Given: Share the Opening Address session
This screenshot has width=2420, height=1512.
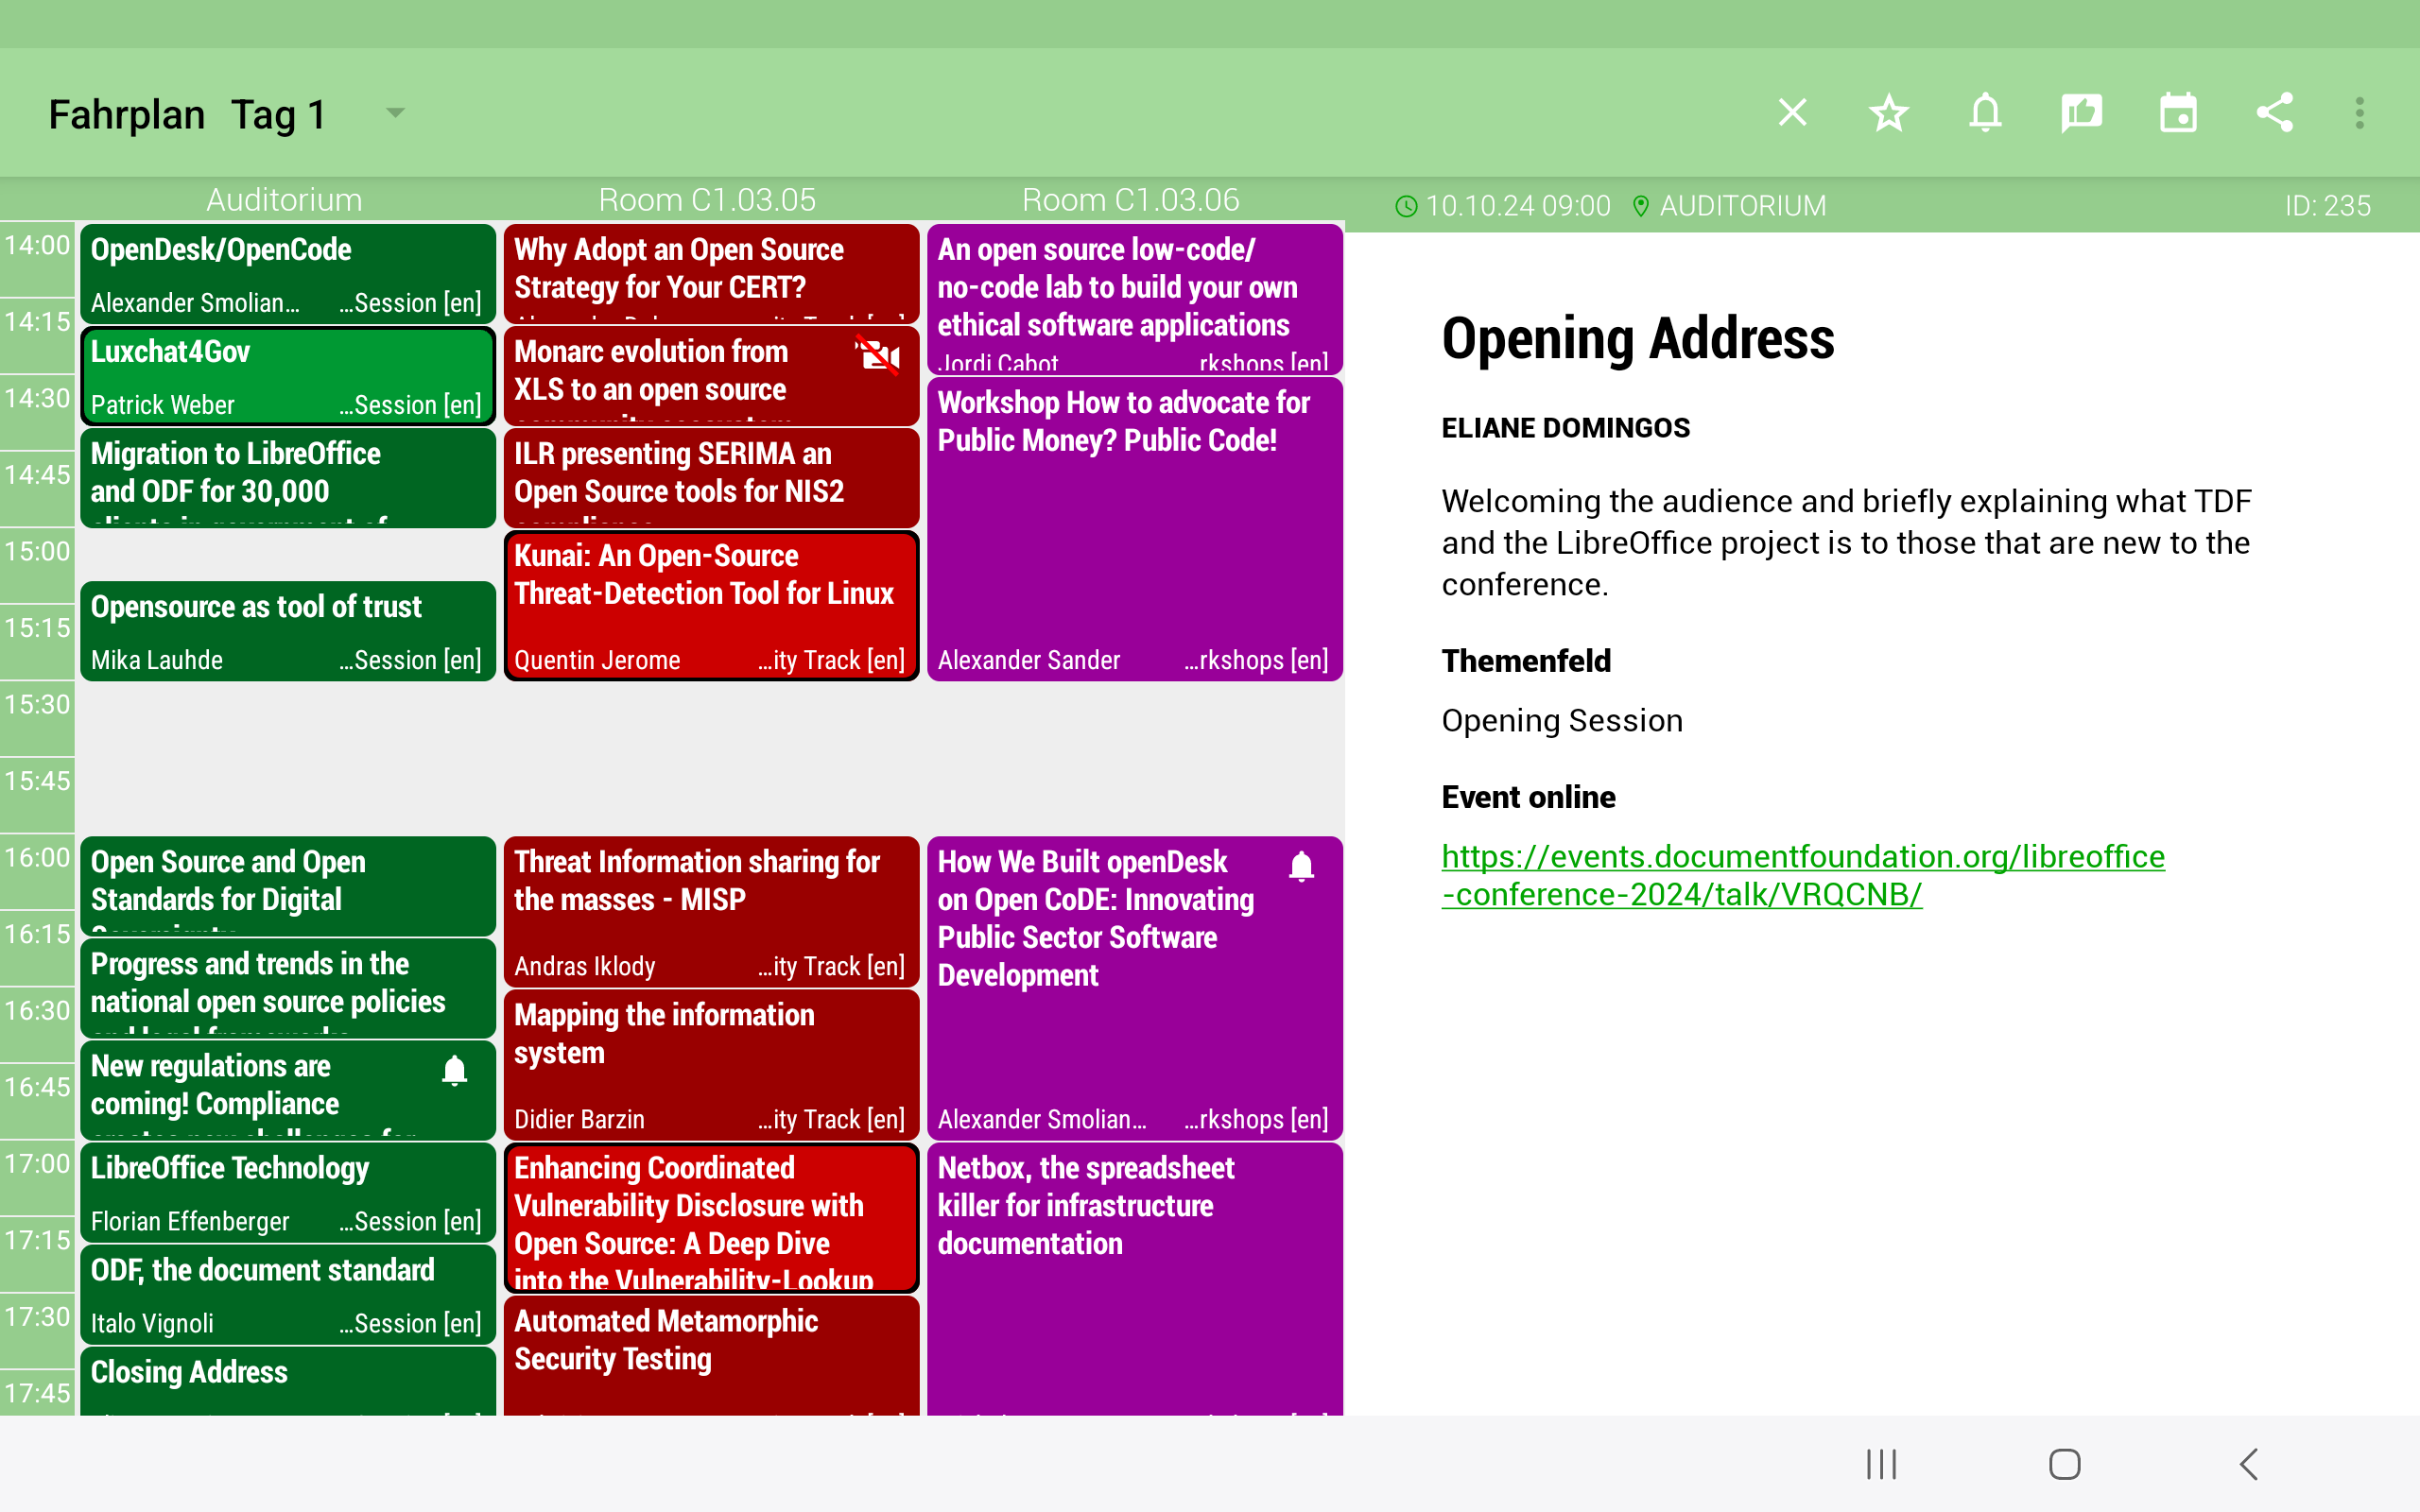Looking at the screenshot, I should 2275,112.
